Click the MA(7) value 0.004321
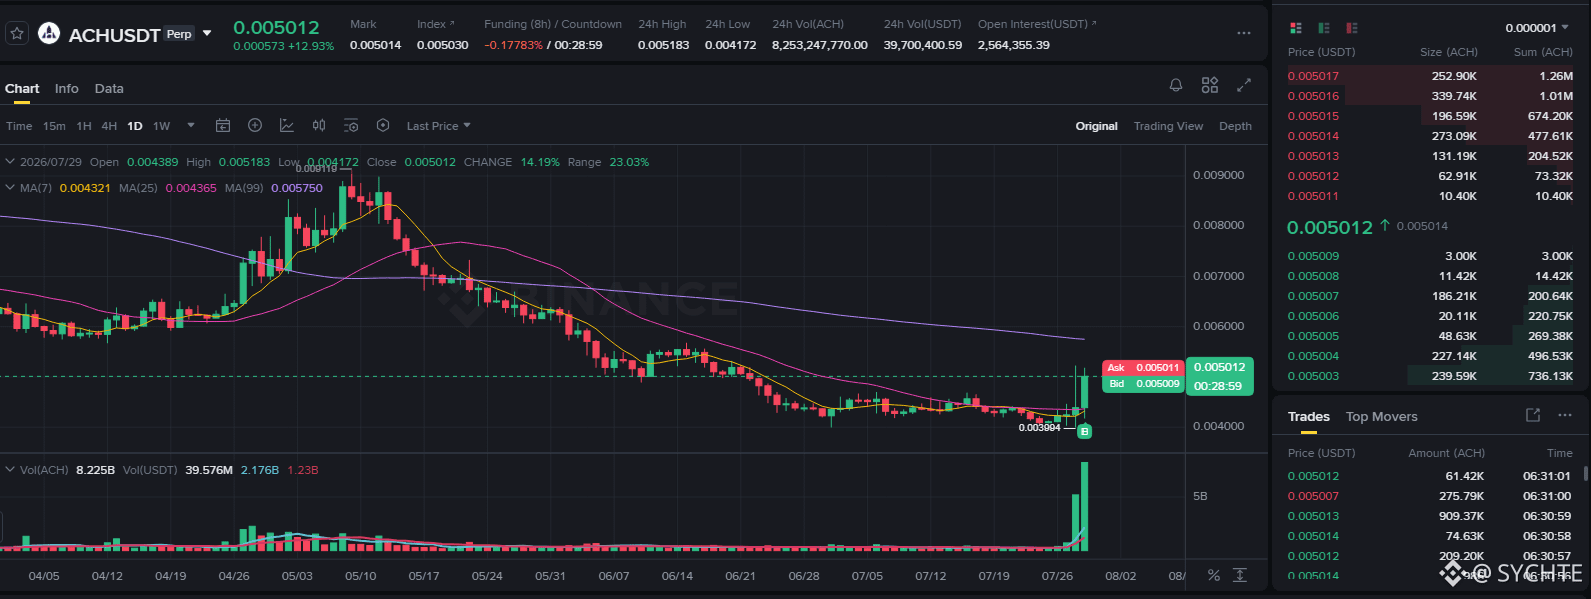Image resolution: width=1591 pixels, height=599 pixels. pos(85,188)
